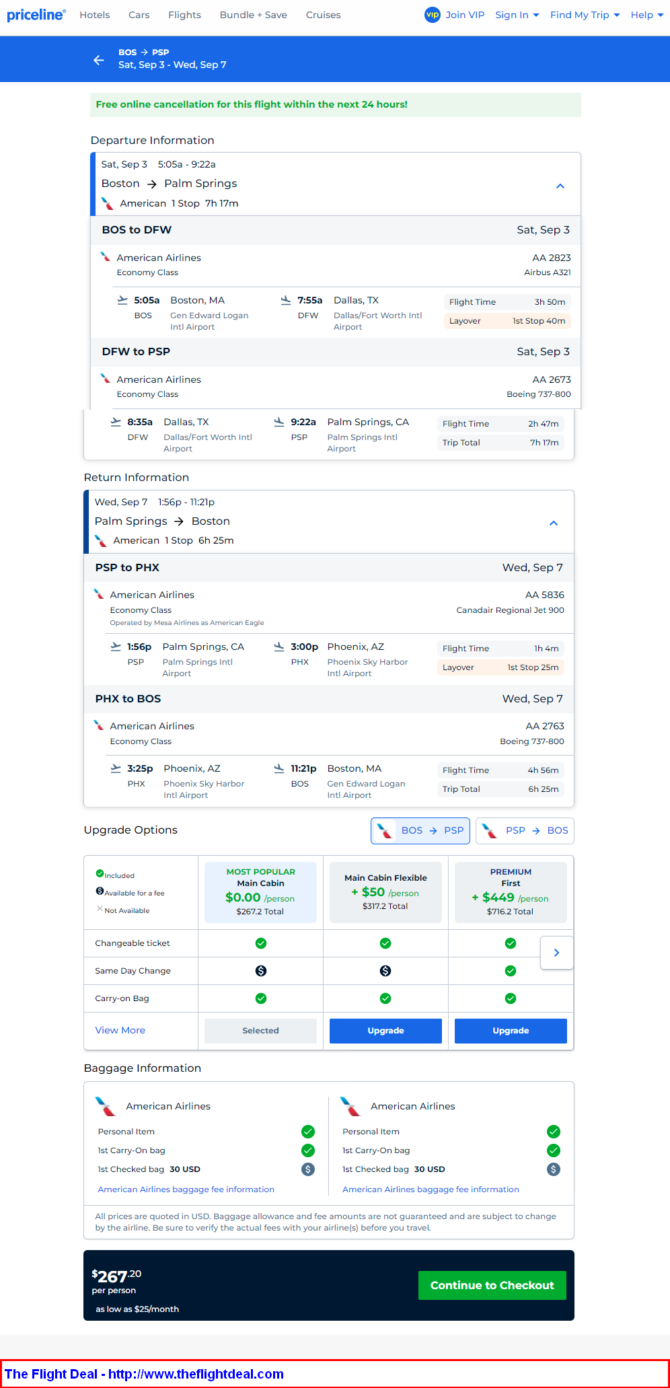Open left American Airlines baggage fee information link
The image size is (670, 1388).
click(186, 1189)
